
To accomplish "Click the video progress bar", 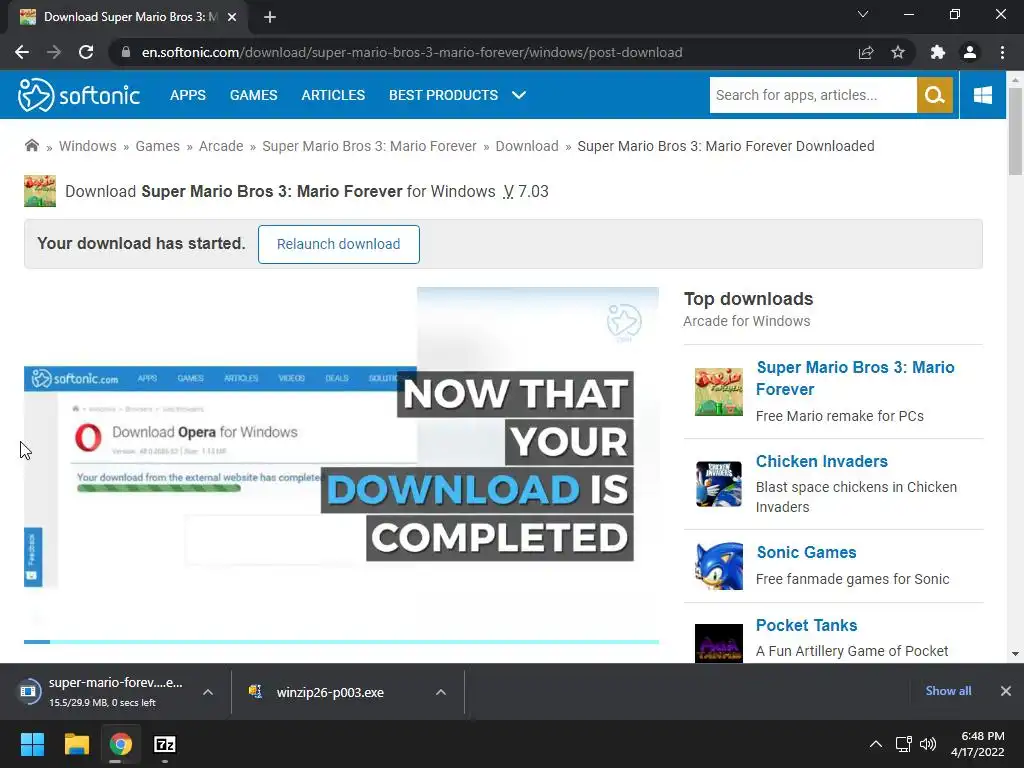I will click(x=342, y=642).
